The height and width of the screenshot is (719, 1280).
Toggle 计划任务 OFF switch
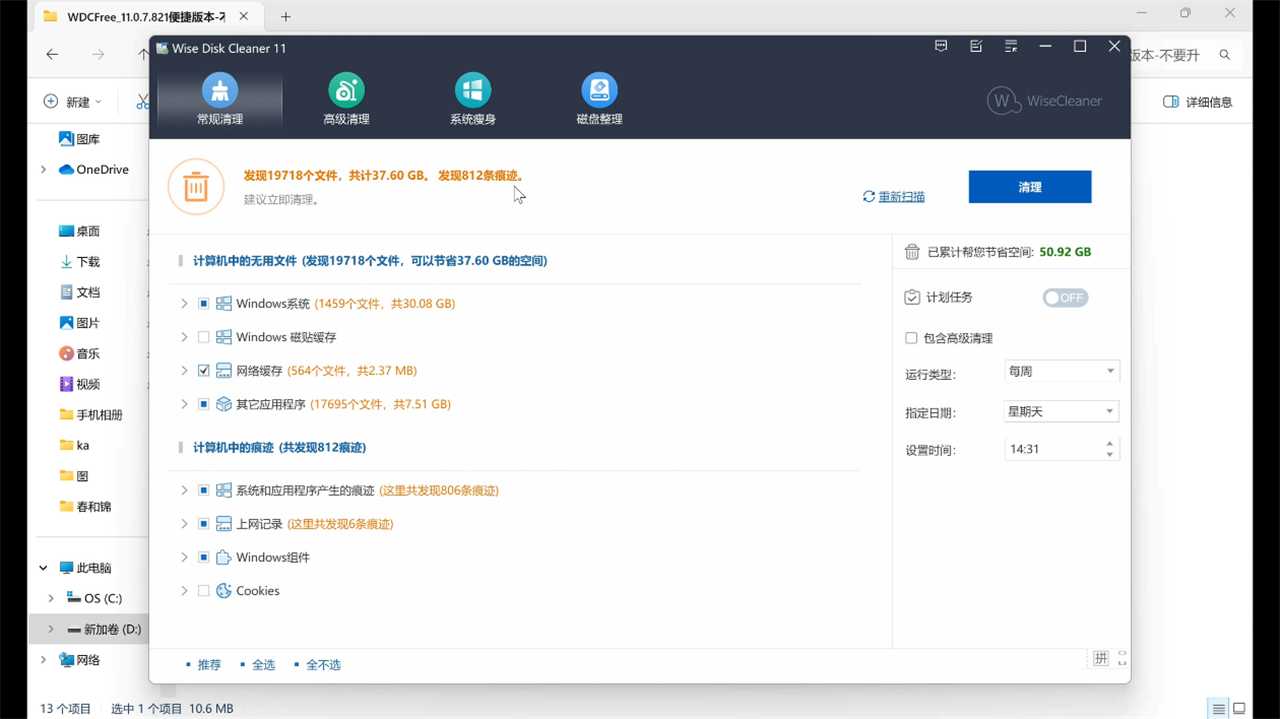1065,298
